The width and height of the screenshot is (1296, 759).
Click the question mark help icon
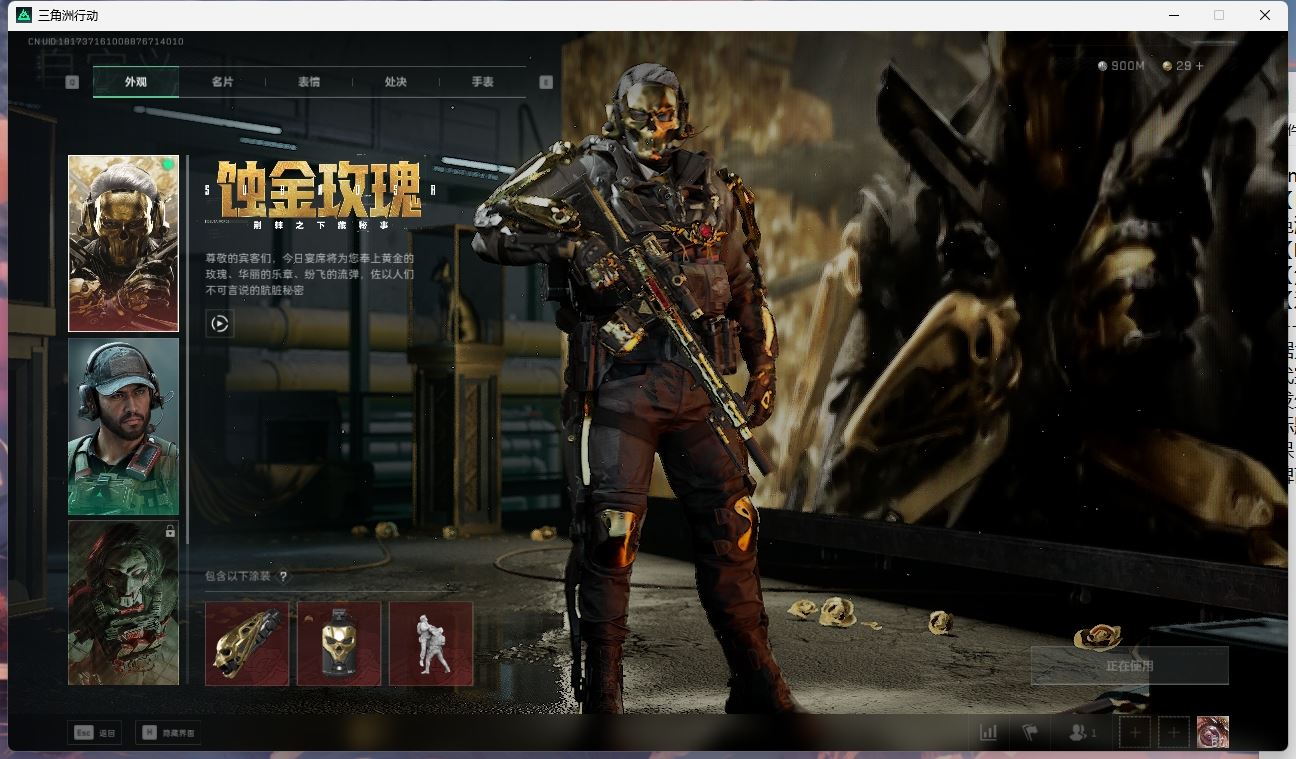[x=284, y=577]
